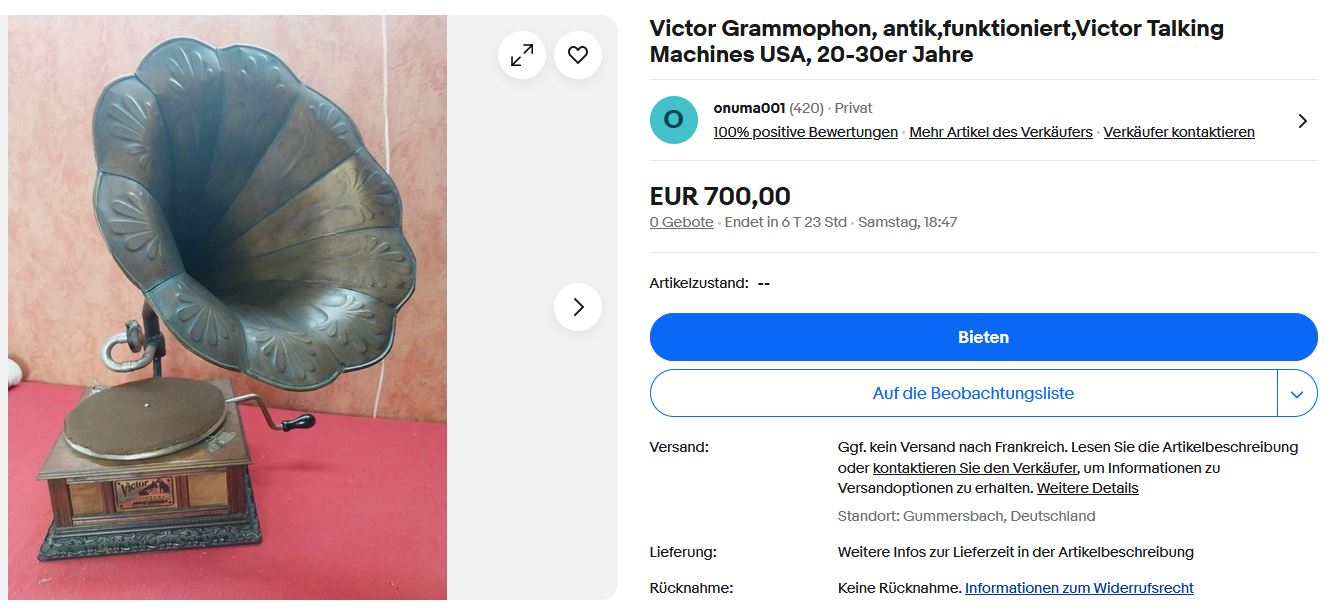Open Weitere Details for shipping
Viewport: 1333px width, 611px height.
1087,488
